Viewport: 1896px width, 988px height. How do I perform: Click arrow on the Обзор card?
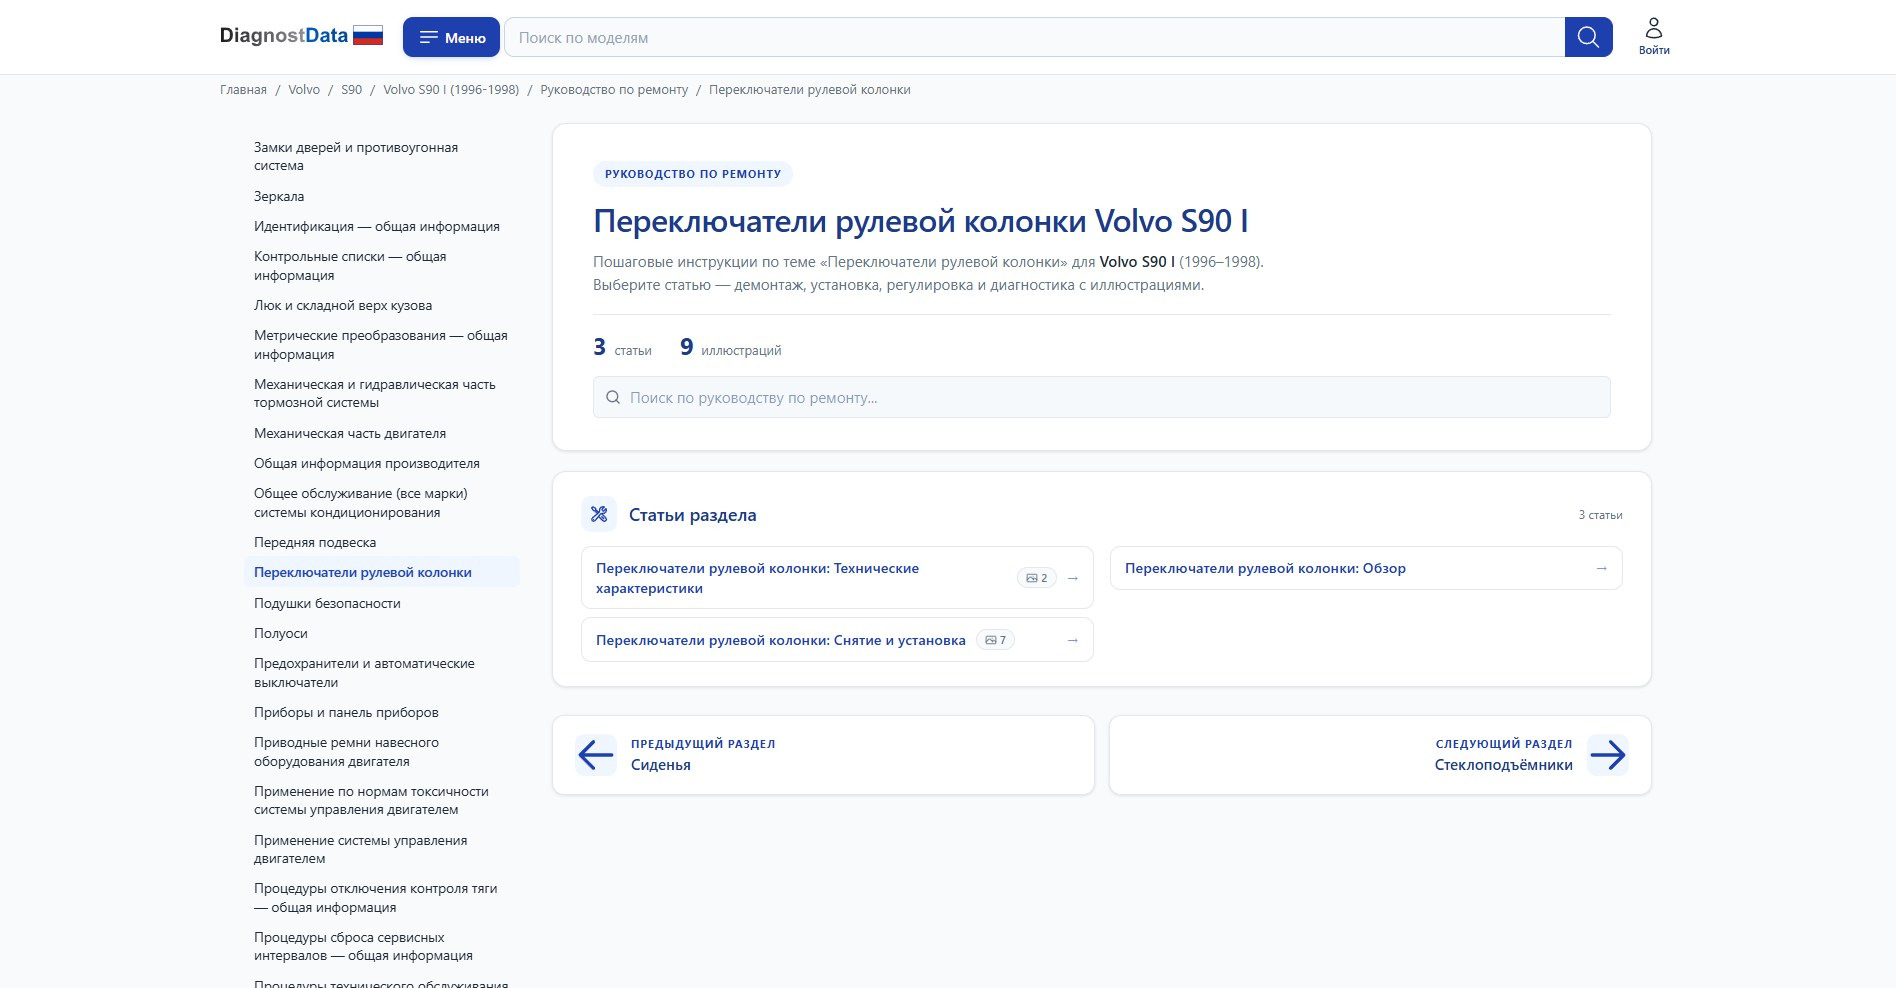1602,568
